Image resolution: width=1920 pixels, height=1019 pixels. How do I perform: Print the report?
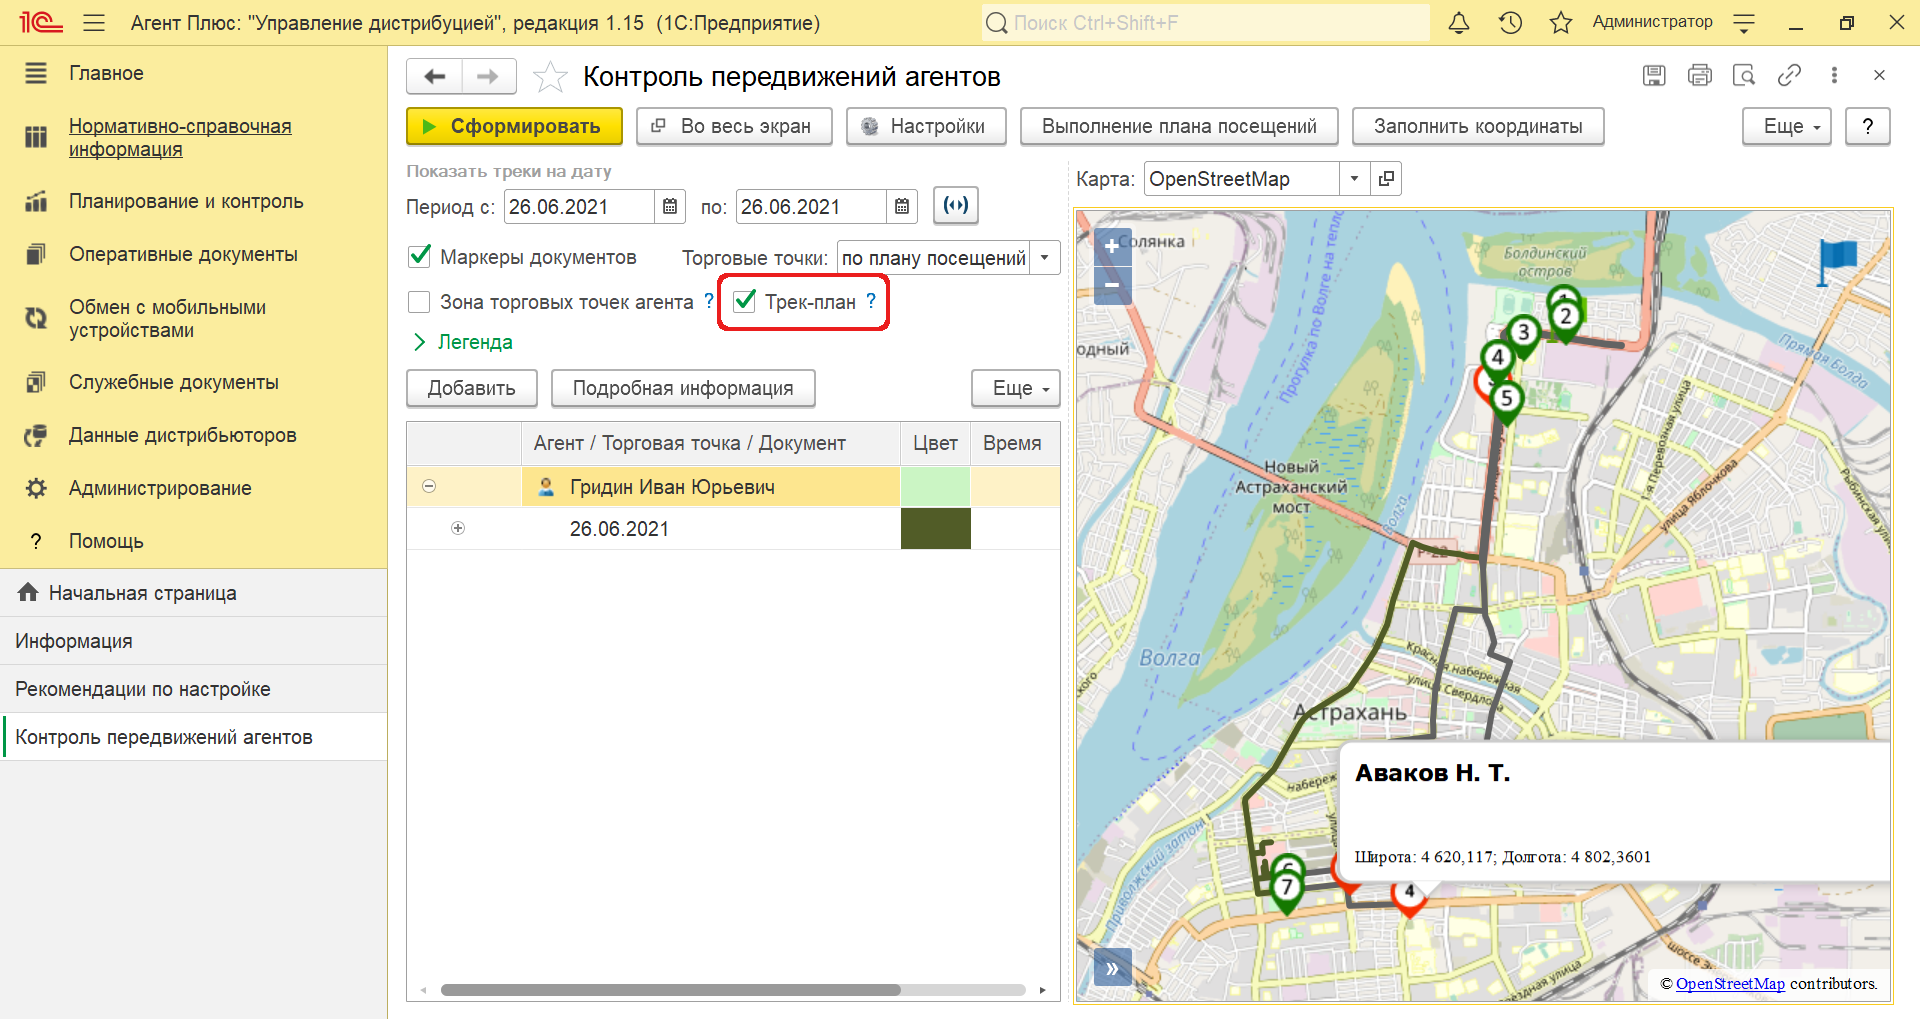(1699, 75)
